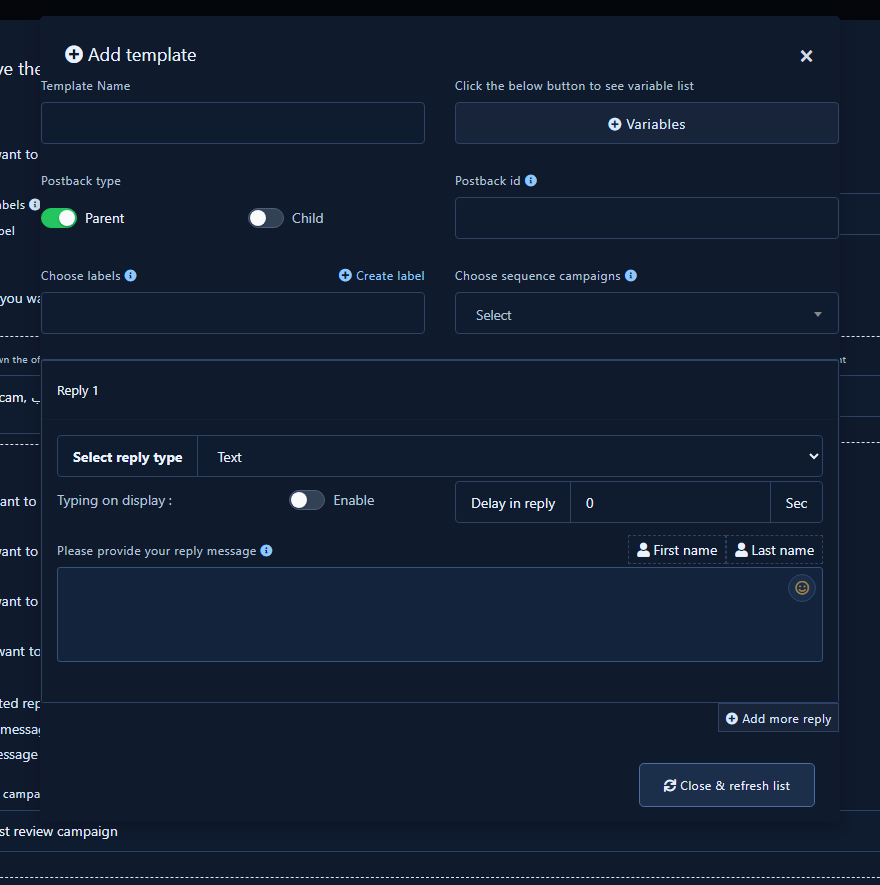This screenshot has width=880, height=885.
Task: Click the Choose sequence campaigns info icon
Action: [x=631, y=275]
